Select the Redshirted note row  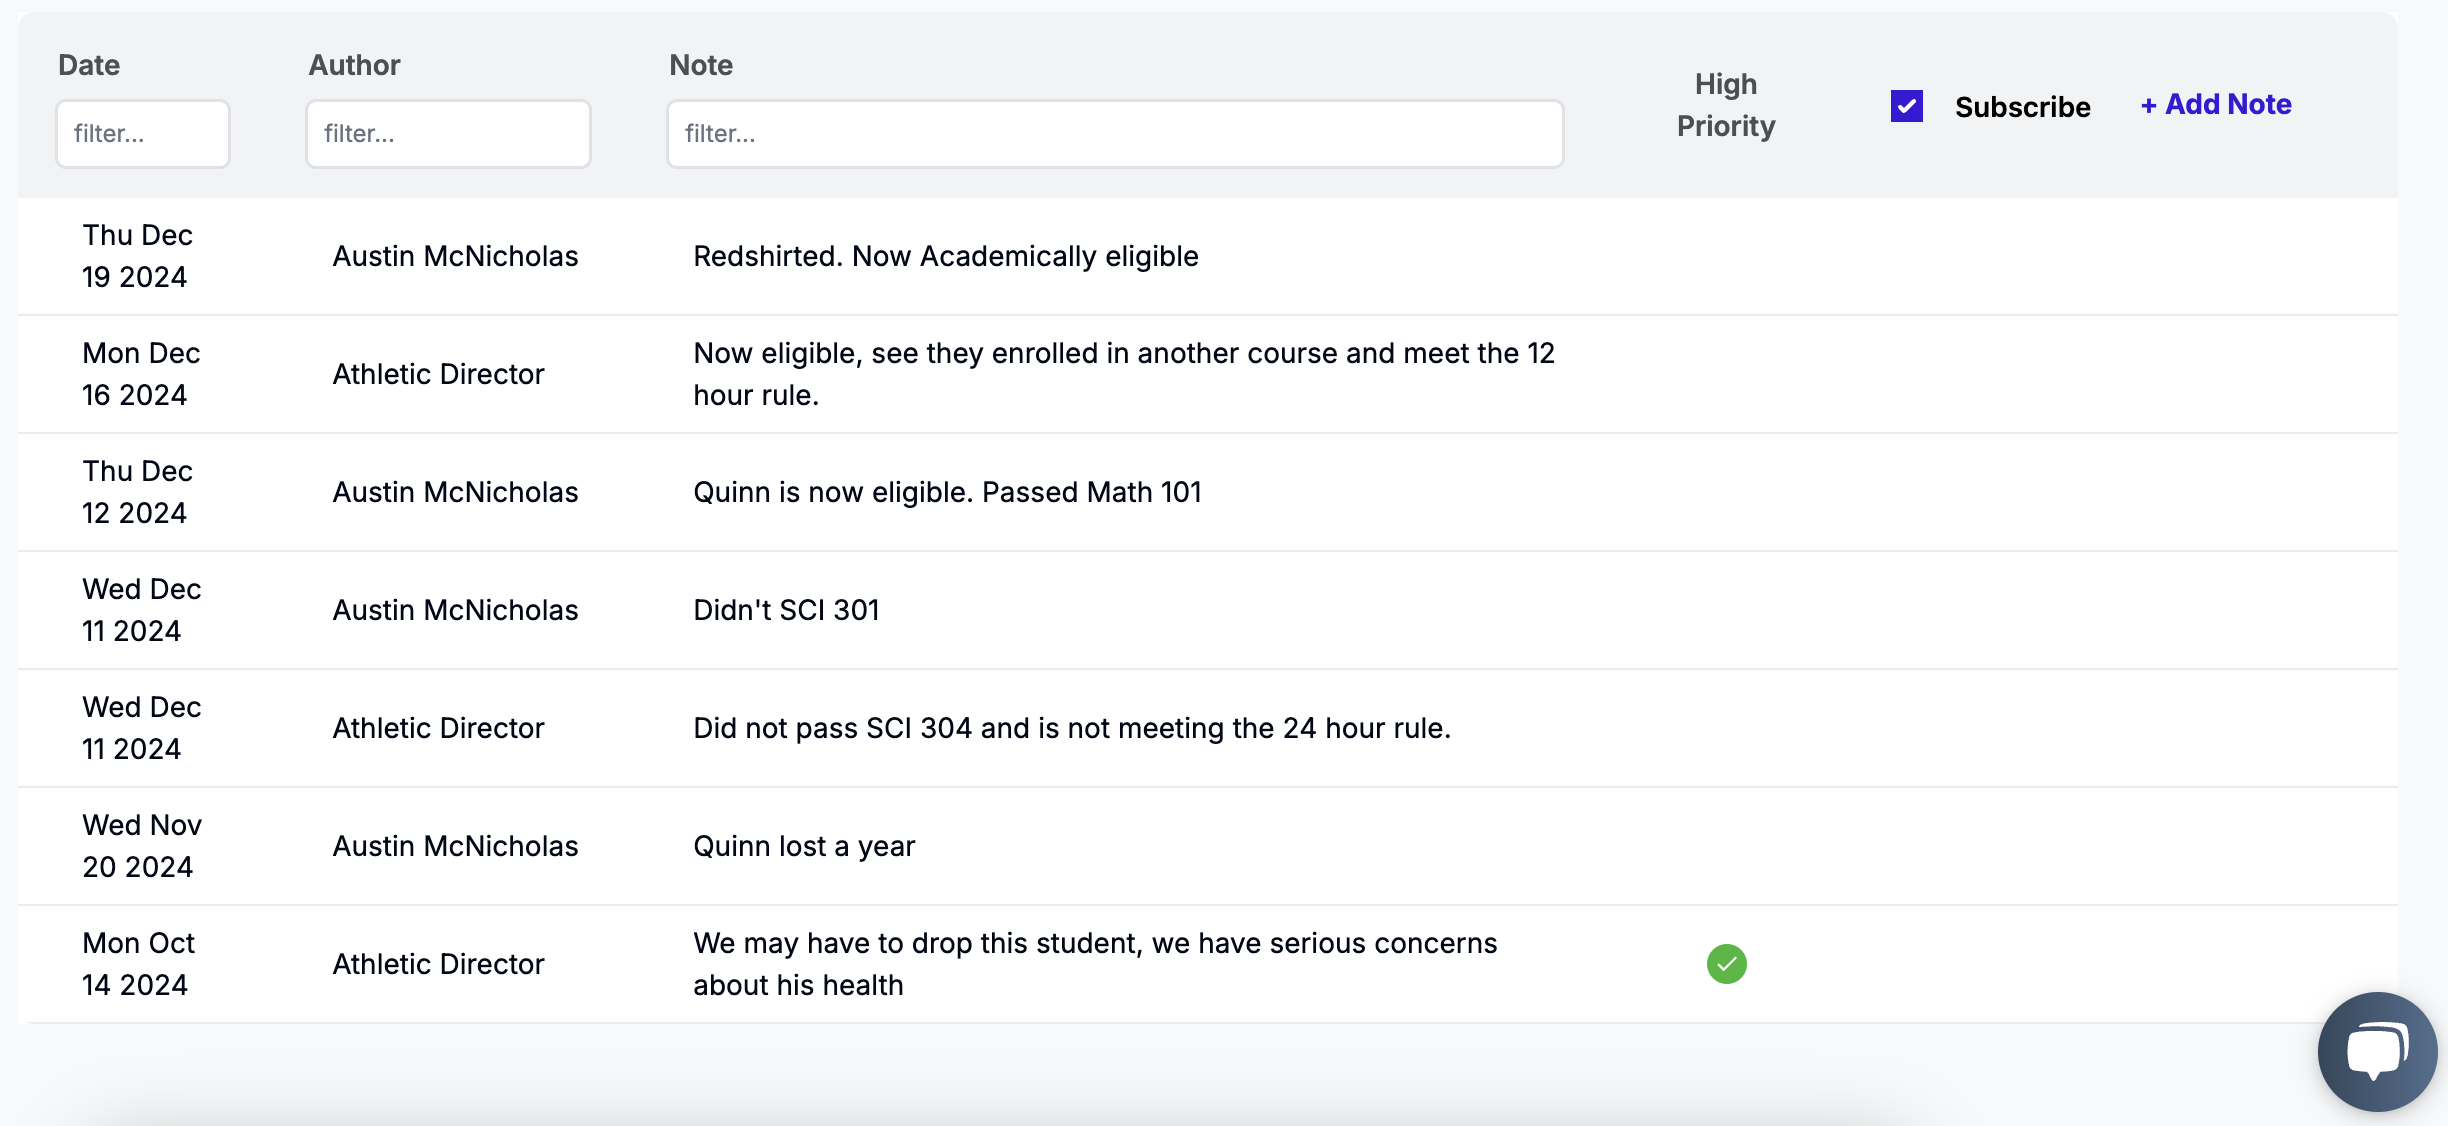point(945,257)
